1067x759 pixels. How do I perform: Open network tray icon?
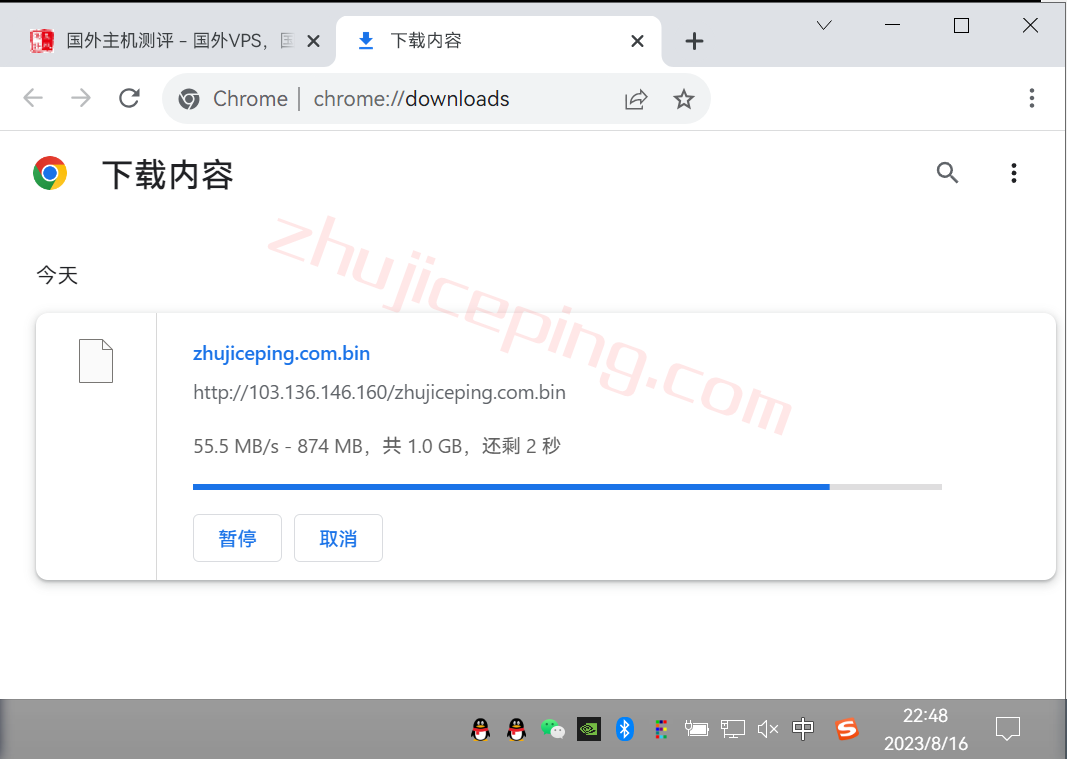732,730
